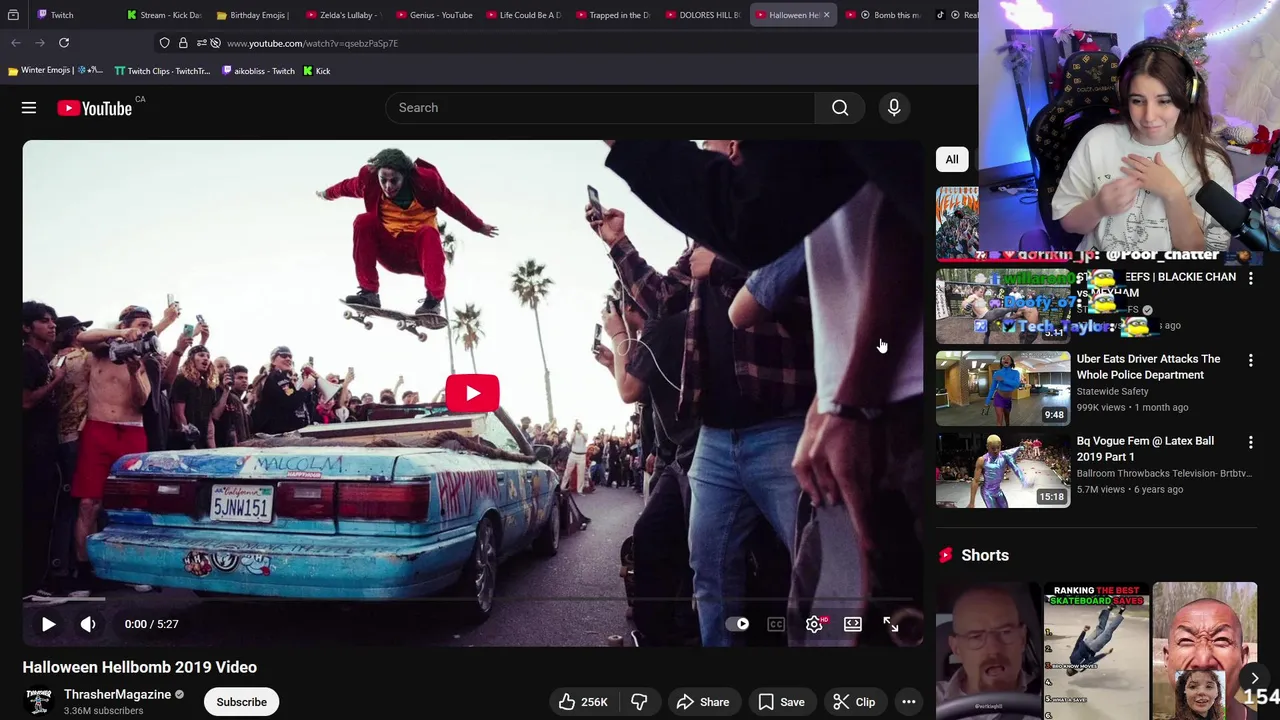Switch to the Birthday Emojis tab
The image size is (1280, 720).
point(253,15)
